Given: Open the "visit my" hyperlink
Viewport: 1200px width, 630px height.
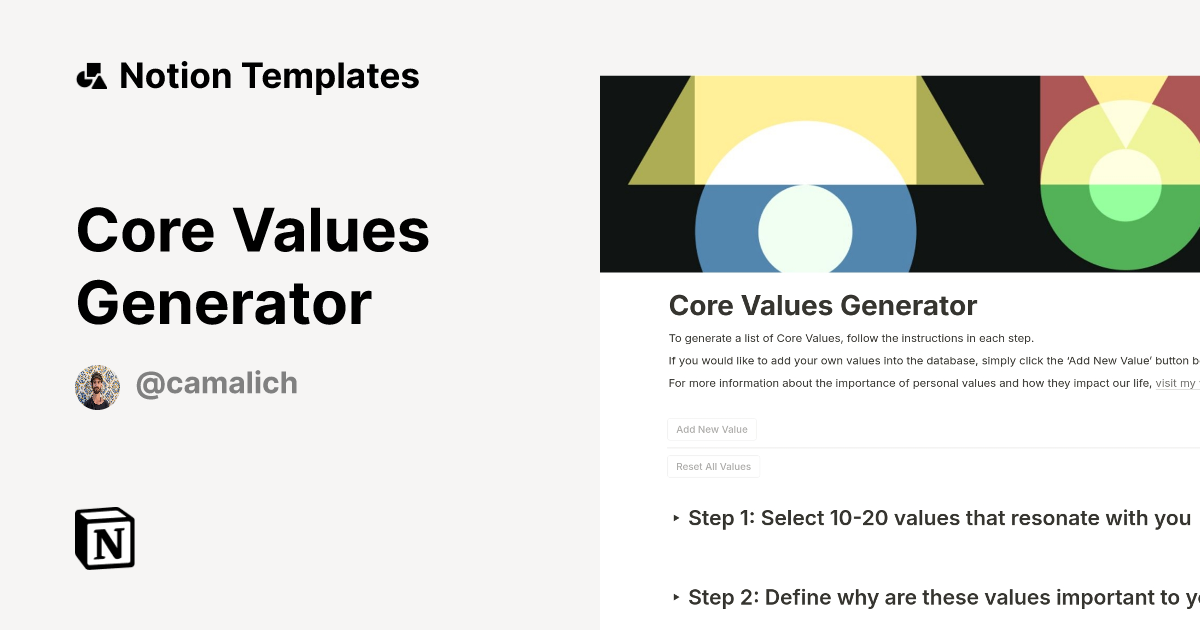Looking at the screenshot, I should (x=1176, y=382).
